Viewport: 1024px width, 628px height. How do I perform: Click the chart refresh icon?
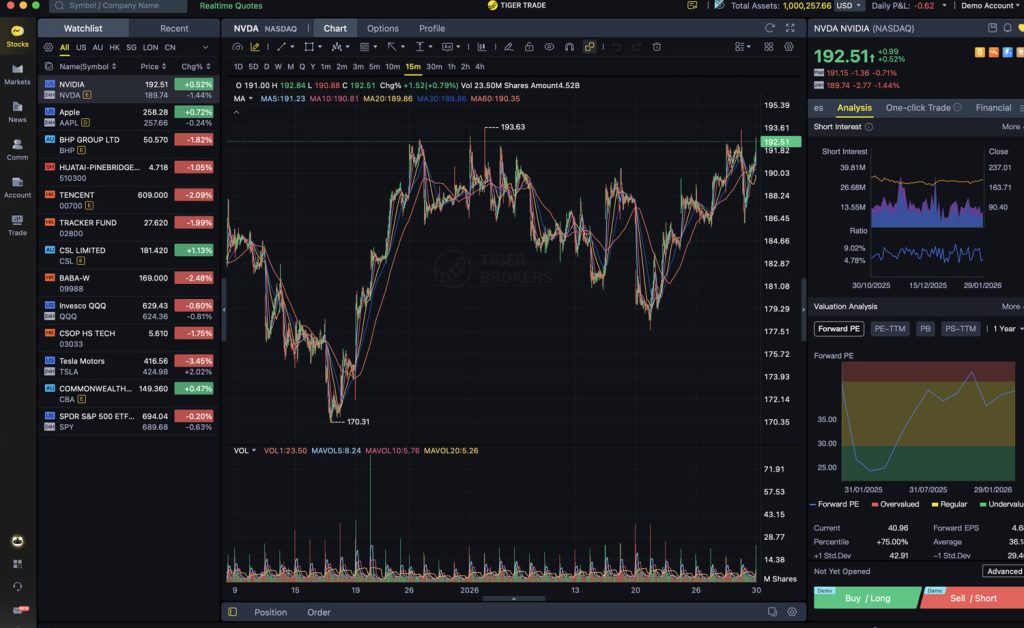point(769,28)
